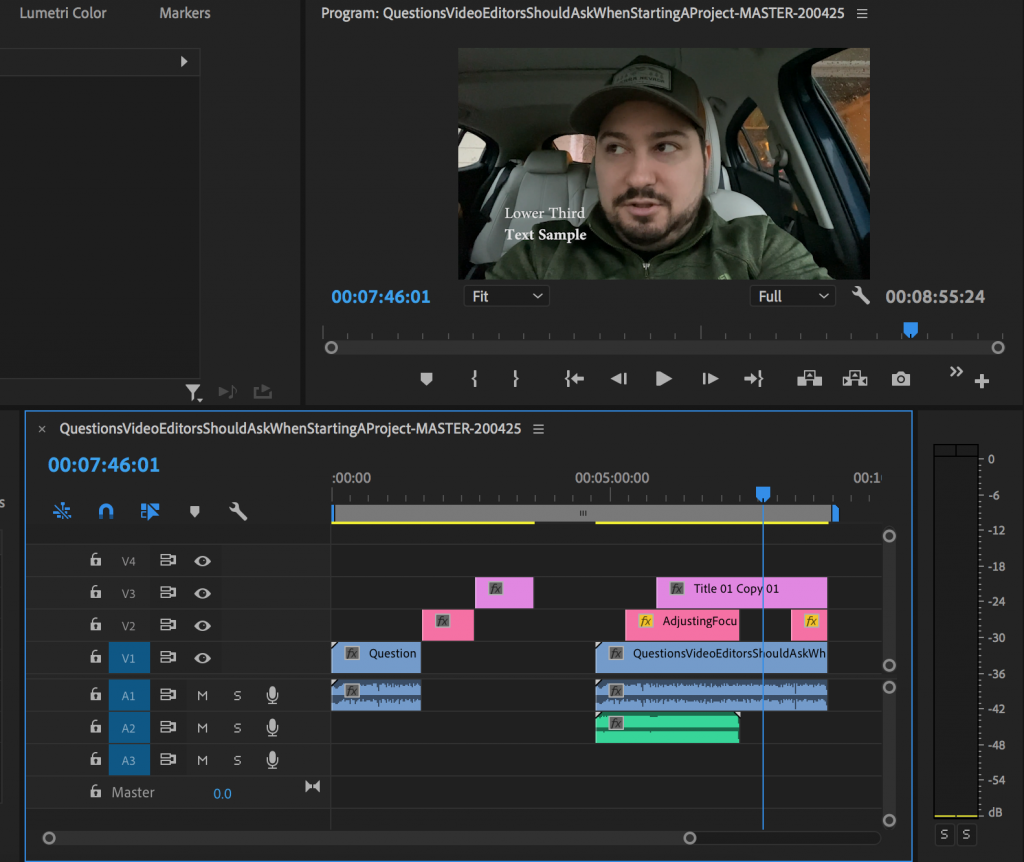Hide V4 track output eye
The width and height of the screenshot is (1024, 862).
tap(202, 561)
